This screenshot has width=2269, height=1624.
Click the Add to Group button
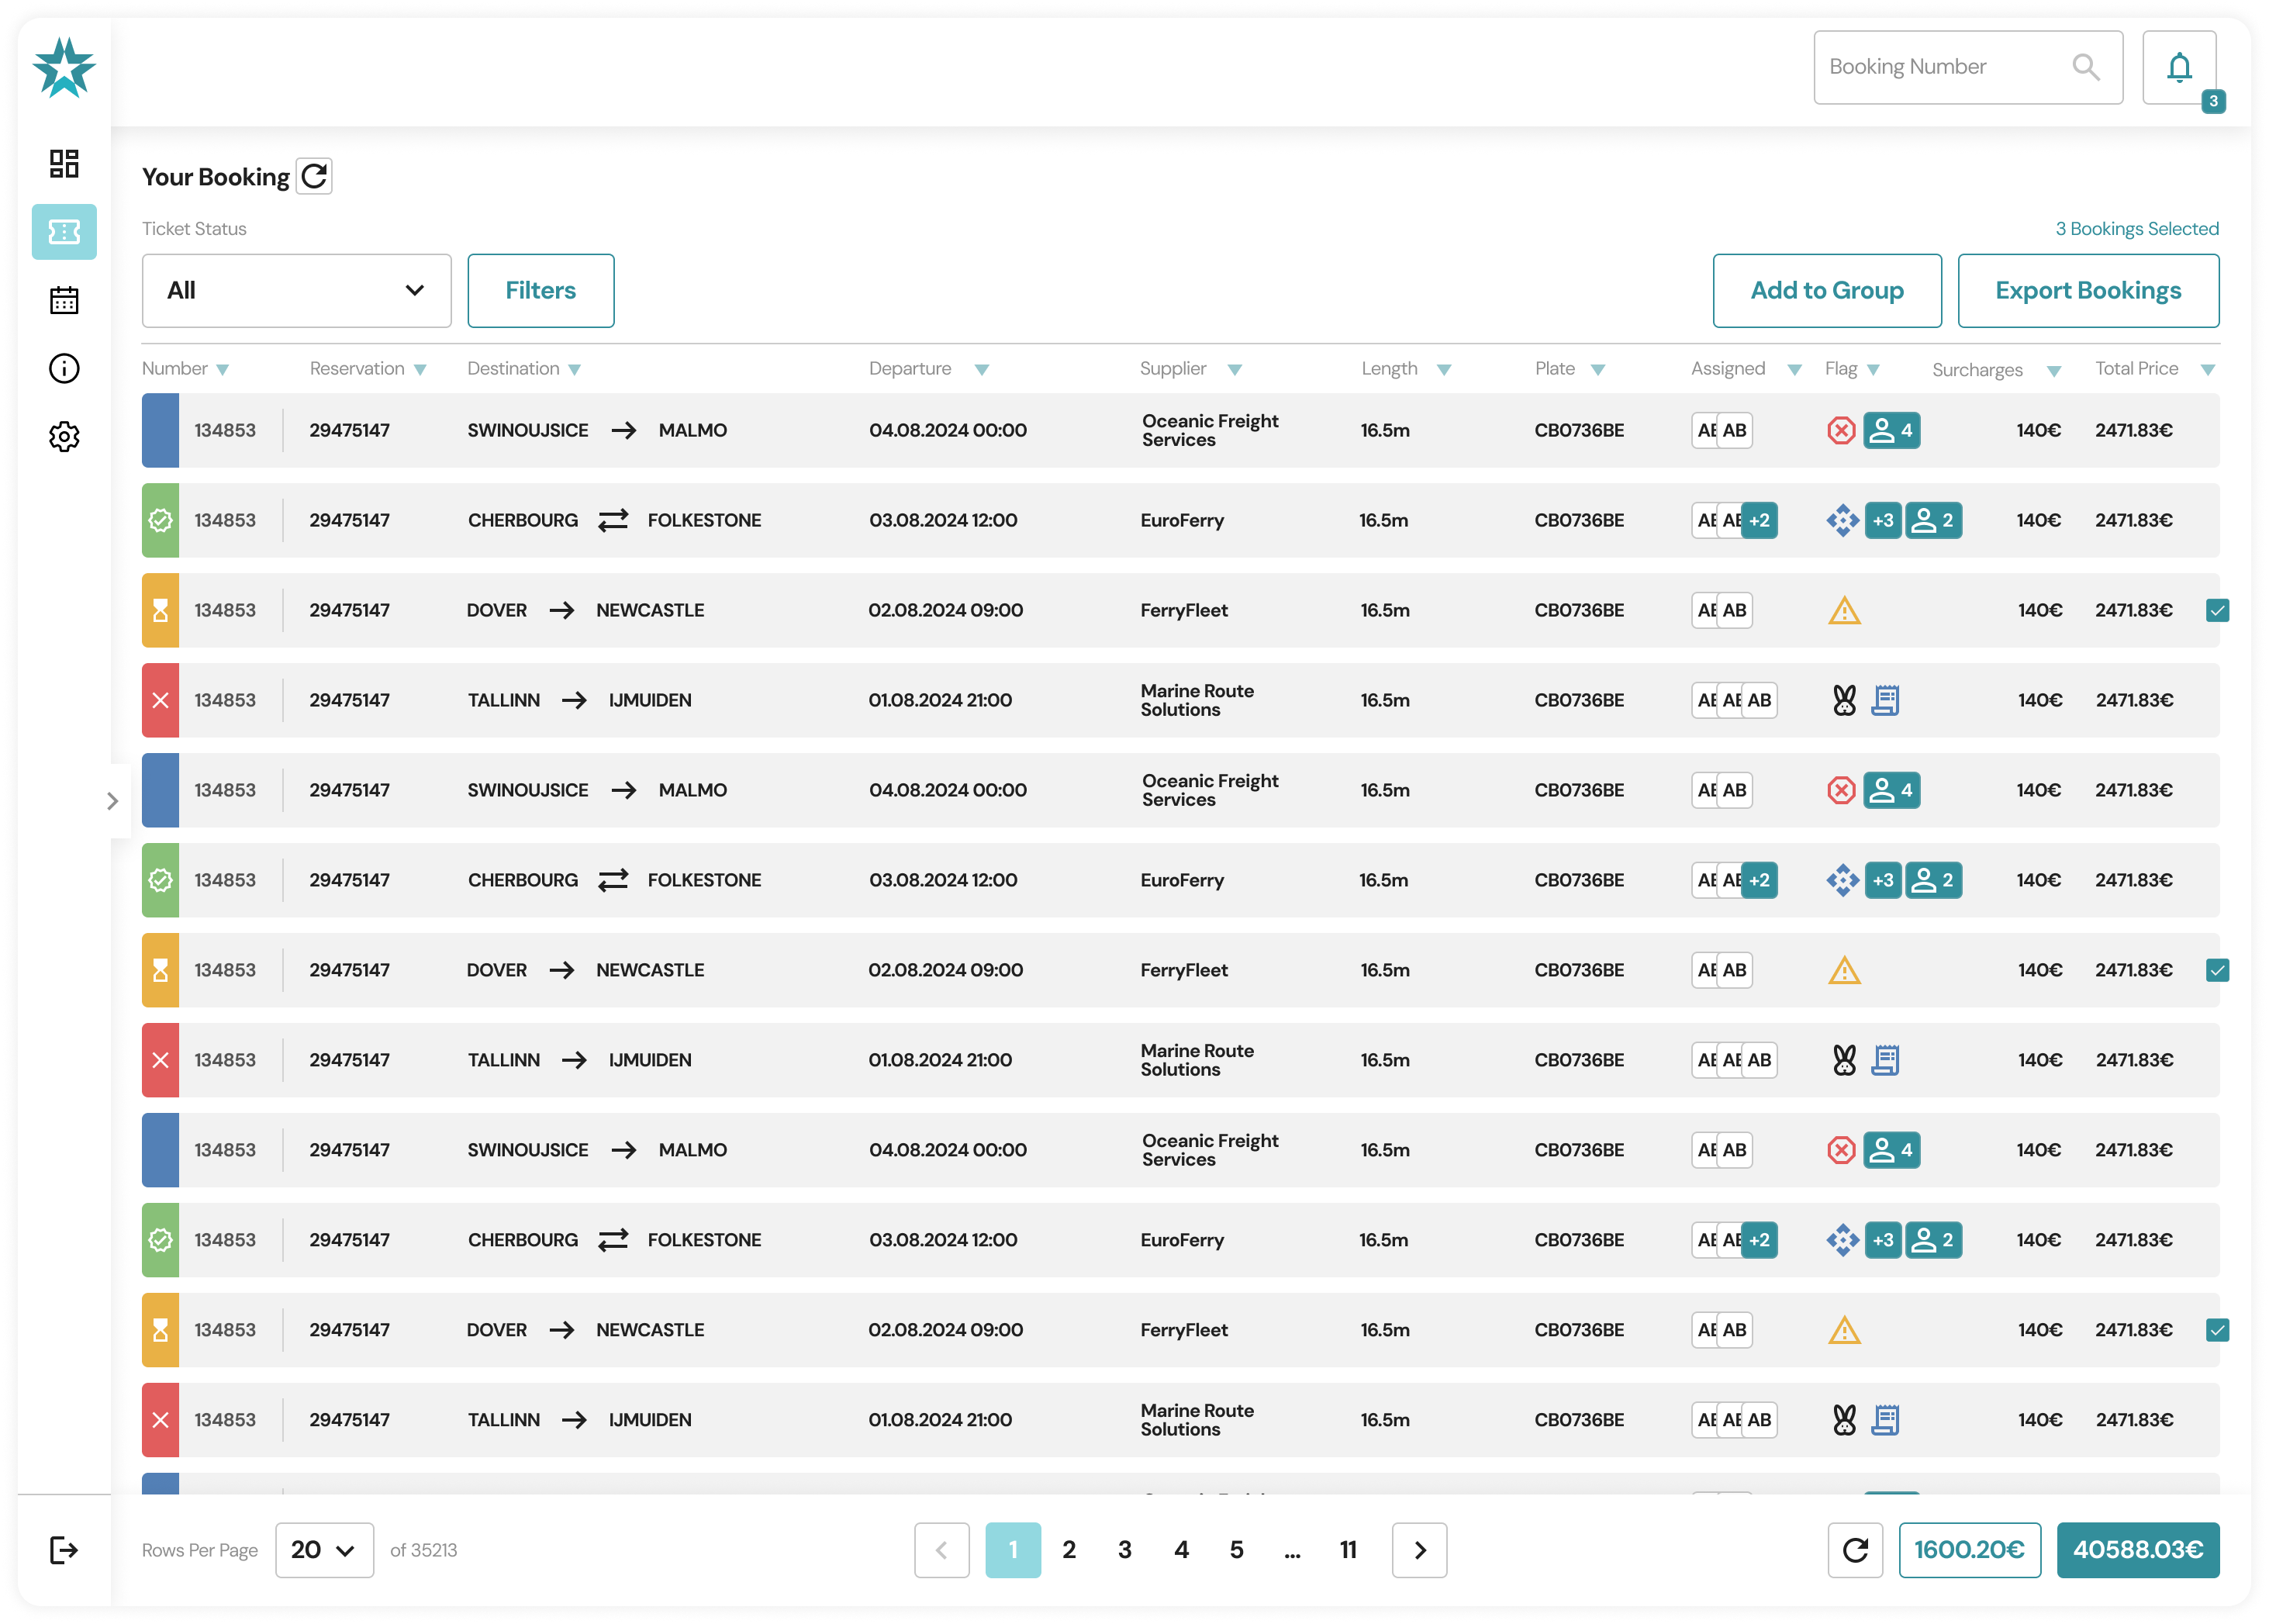[1827, 290]
